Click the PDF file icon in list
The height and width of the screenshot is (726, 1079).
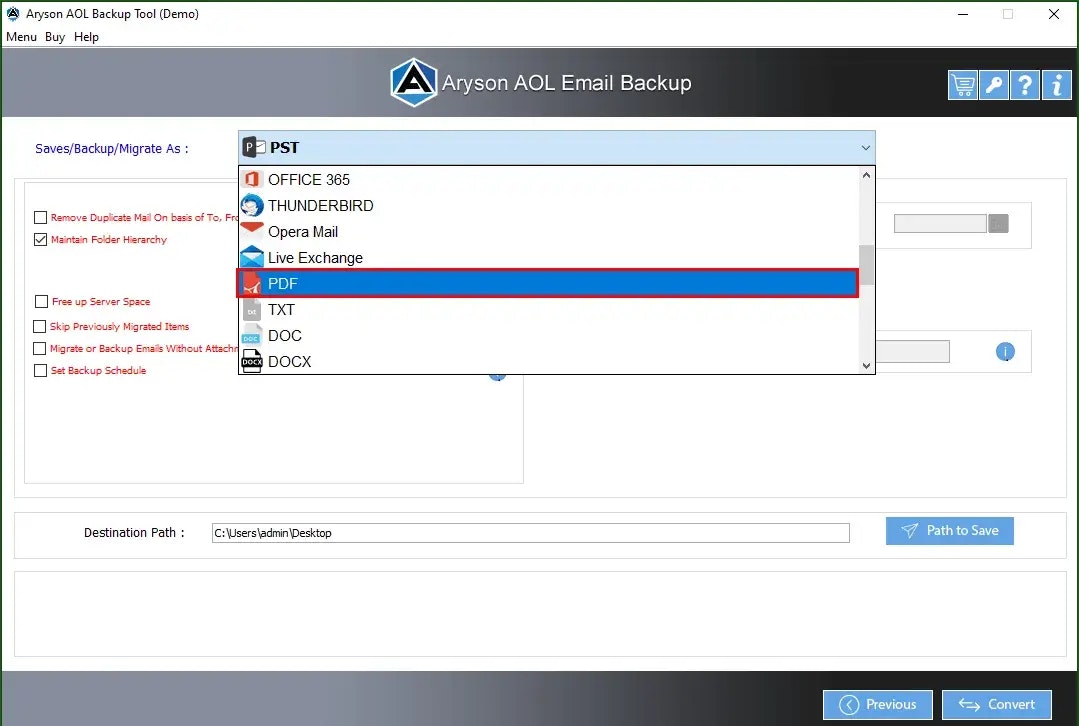click(252, 284)
